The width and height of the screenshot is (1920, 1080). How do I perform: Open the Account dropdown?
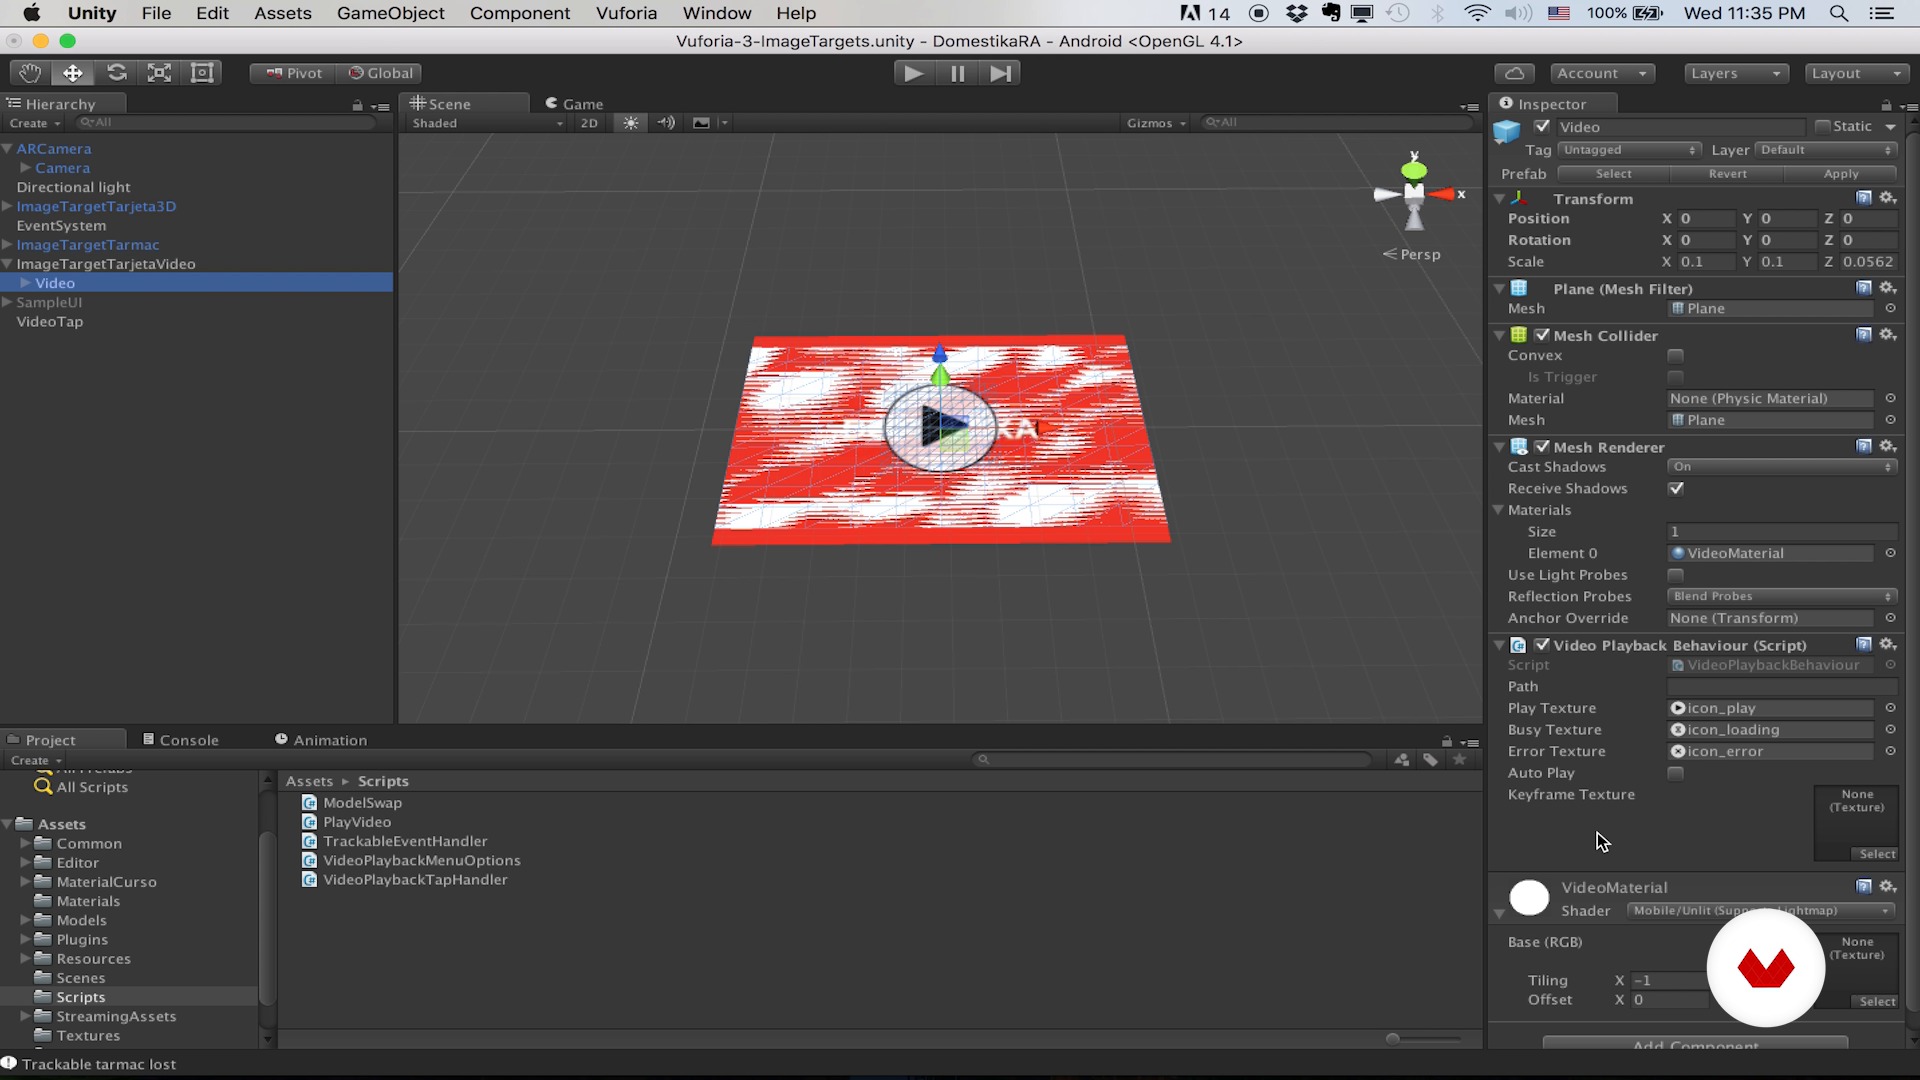[x=1603, y=73]
